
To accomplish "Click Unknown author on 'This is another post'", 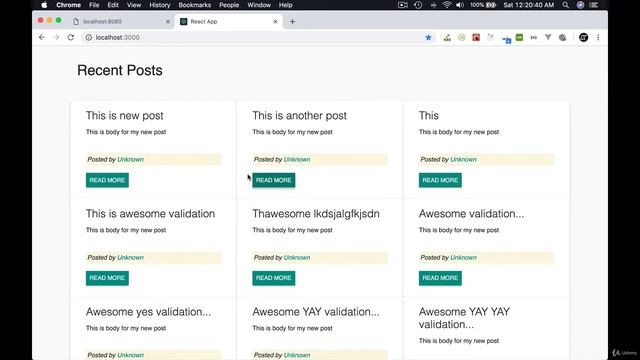I will [297, 160].
